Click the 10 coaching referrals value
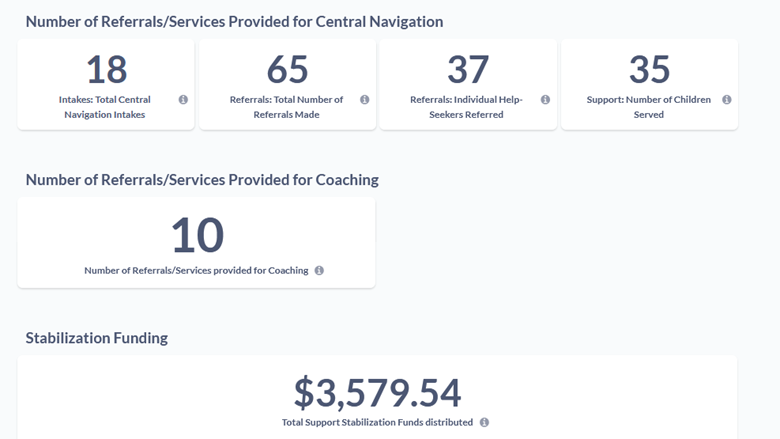780x439 pixels. pos(196,236)
